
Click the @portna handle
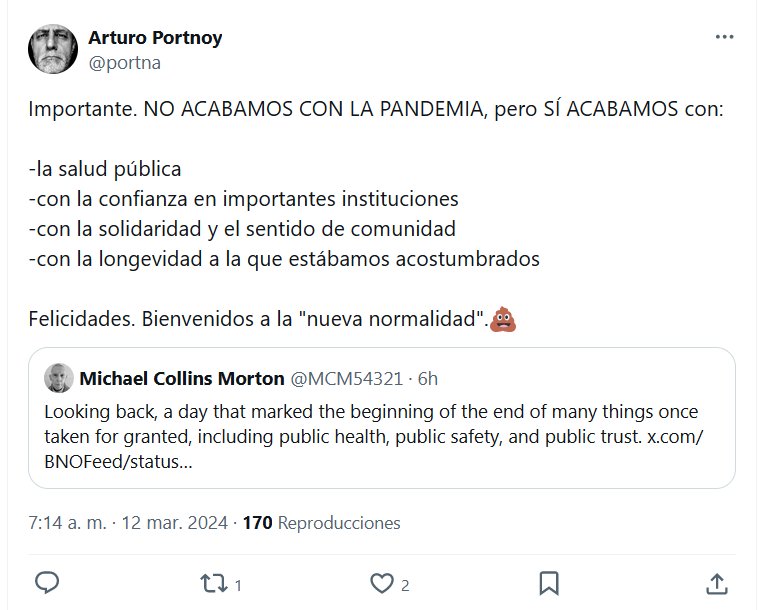[x=124, y=62]
